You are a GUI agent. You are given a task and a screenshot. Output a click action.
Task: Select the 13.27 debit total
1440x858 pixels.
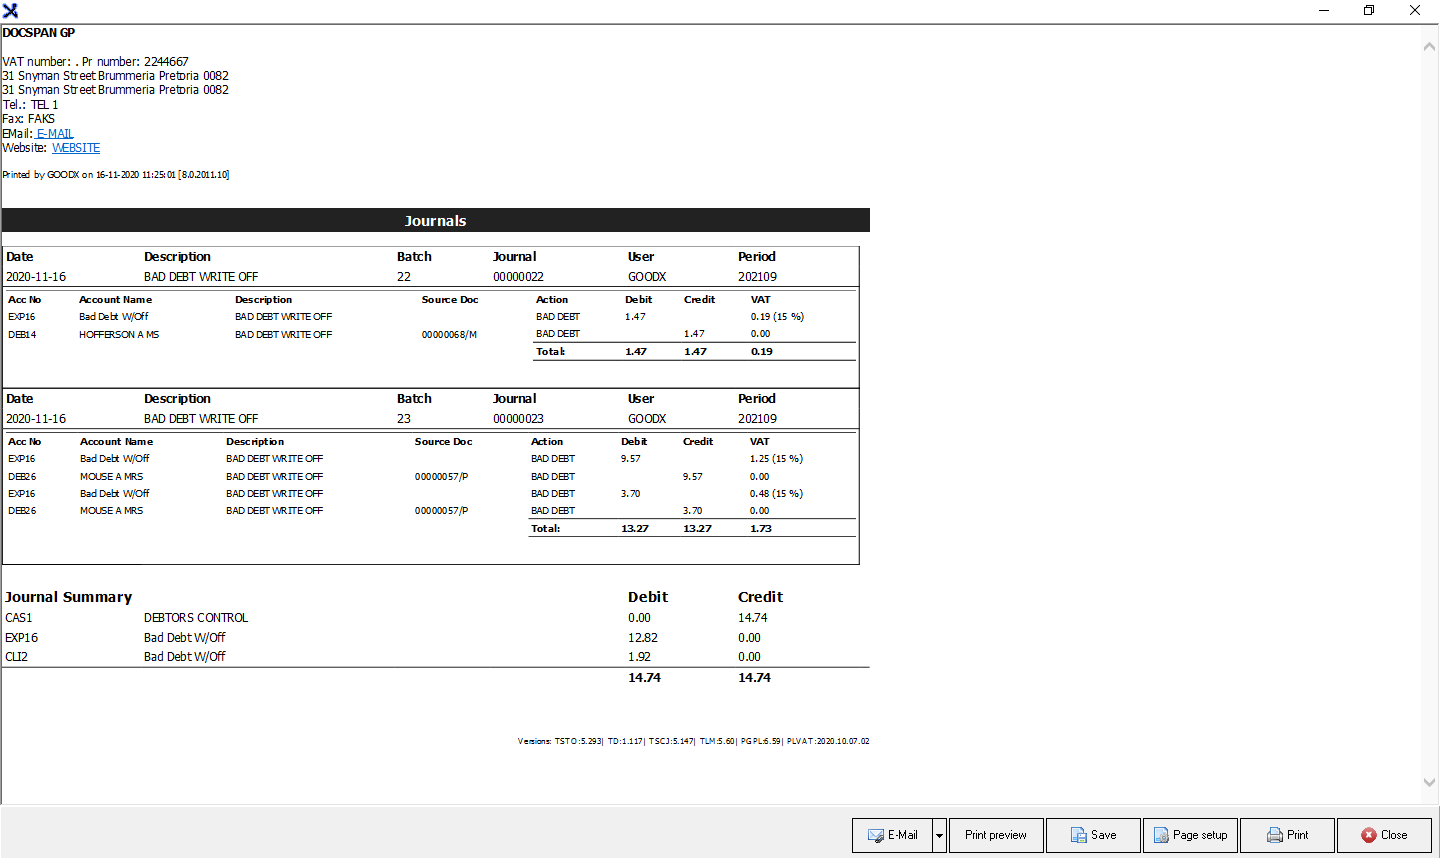(635, 529)
